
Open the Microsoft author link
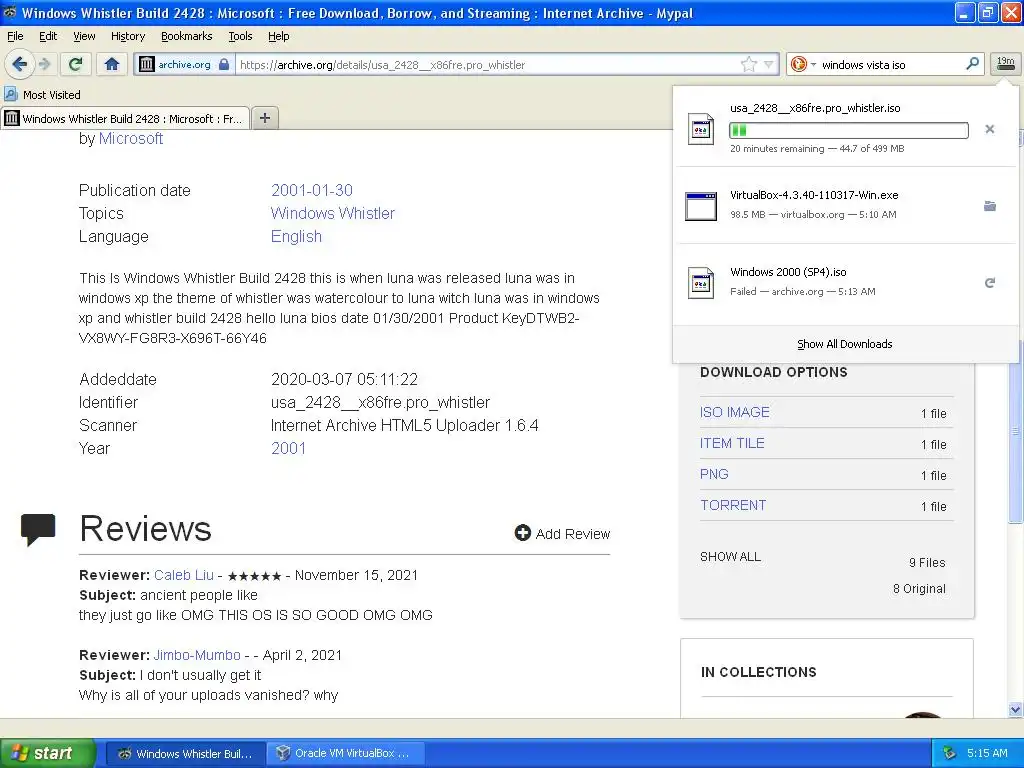(x=131, y=138)
